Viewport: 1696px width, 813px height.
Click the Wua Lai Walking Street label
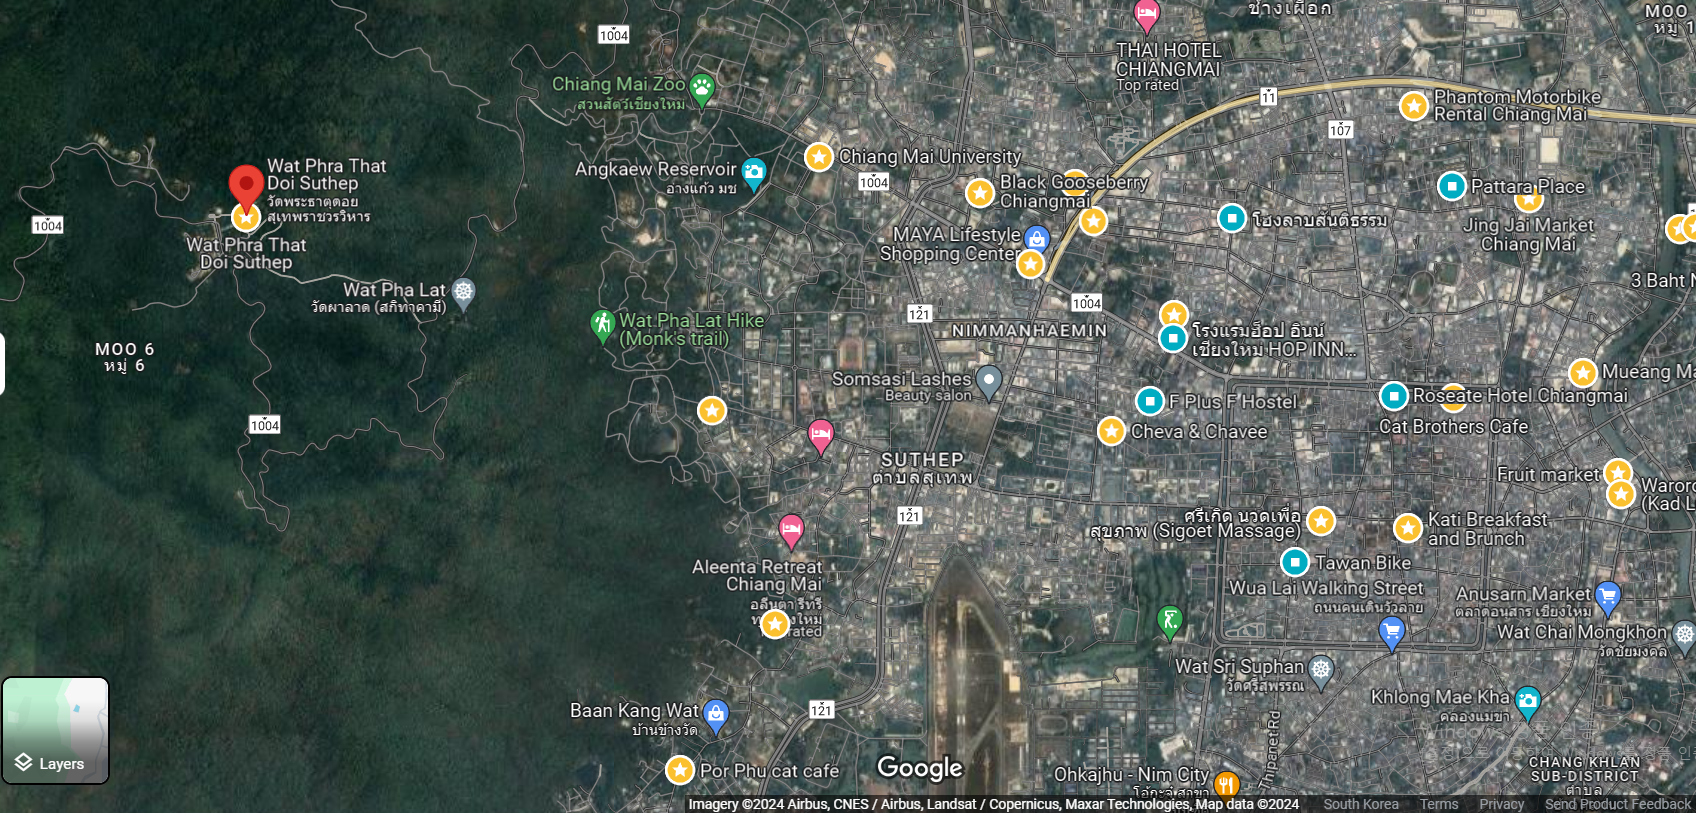click(1326, 588)
